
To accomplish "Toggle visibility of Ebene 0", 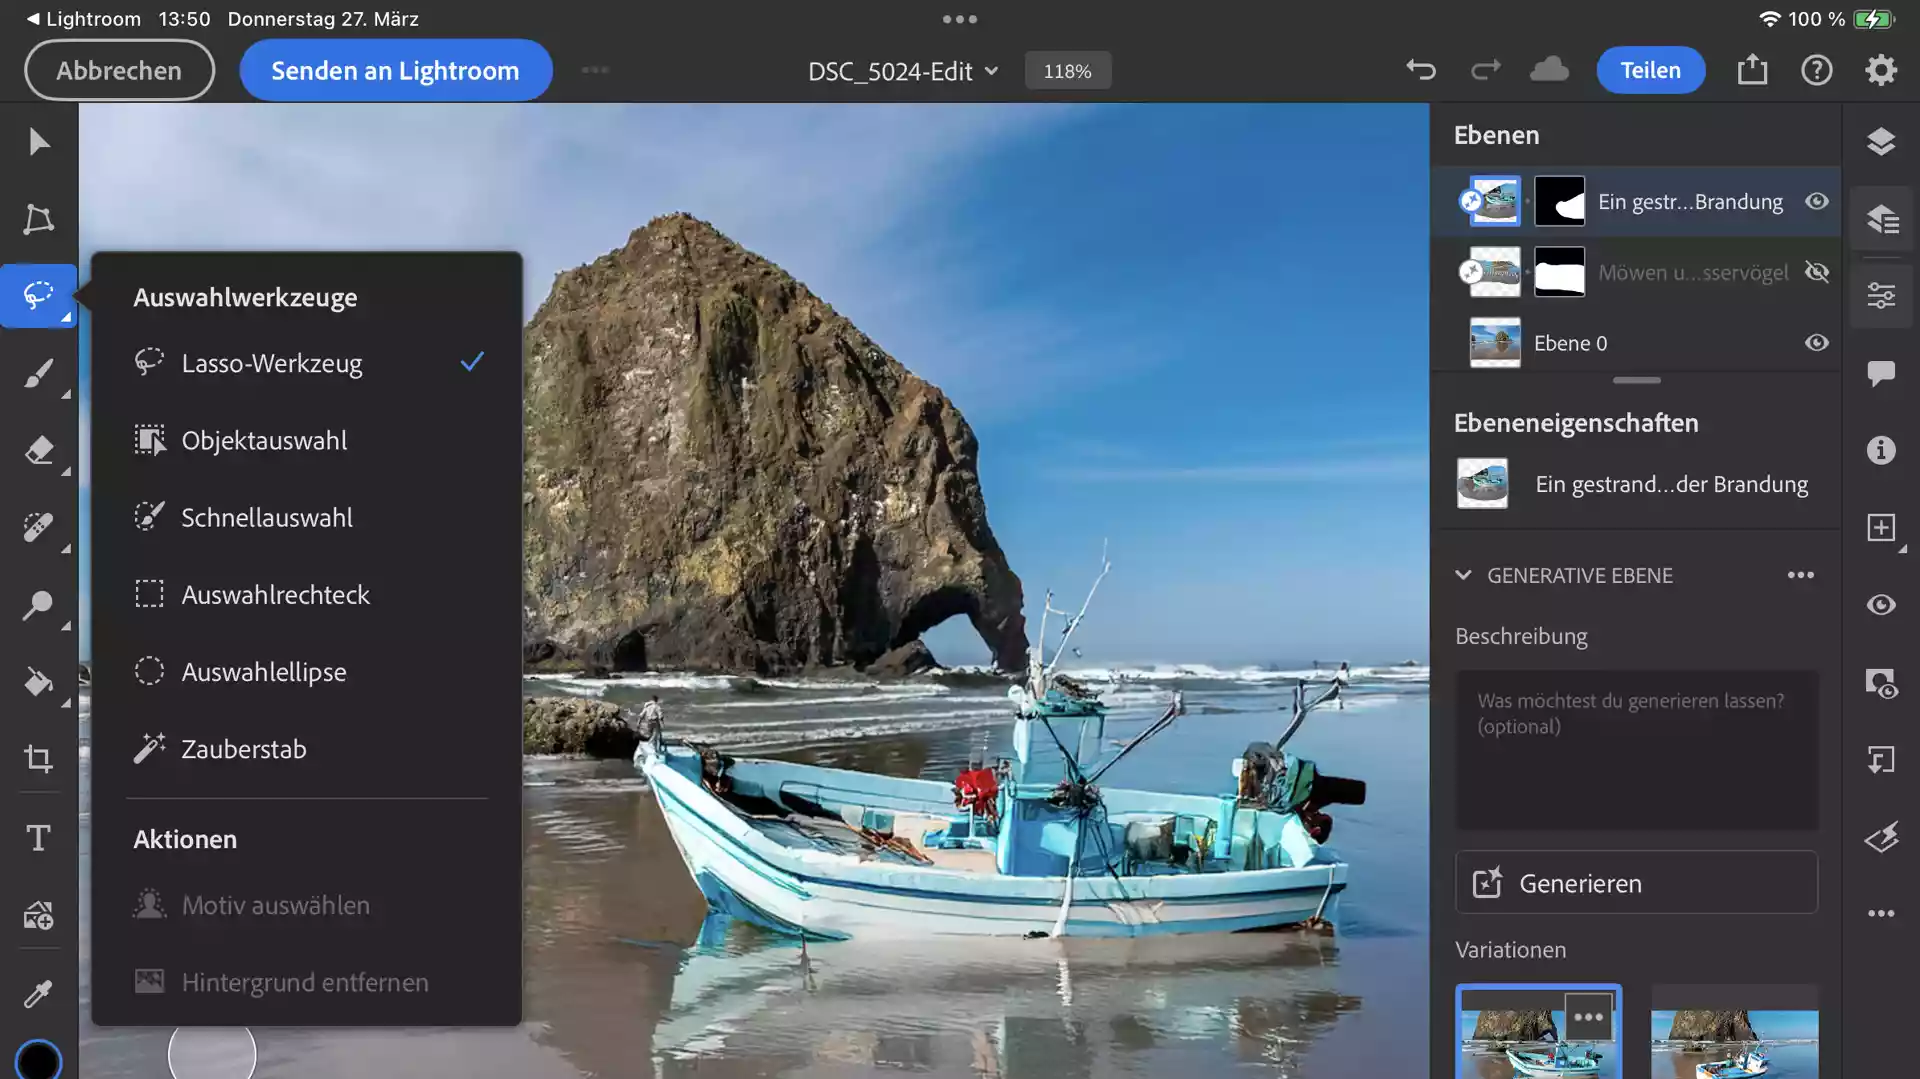I will 1817,343.
